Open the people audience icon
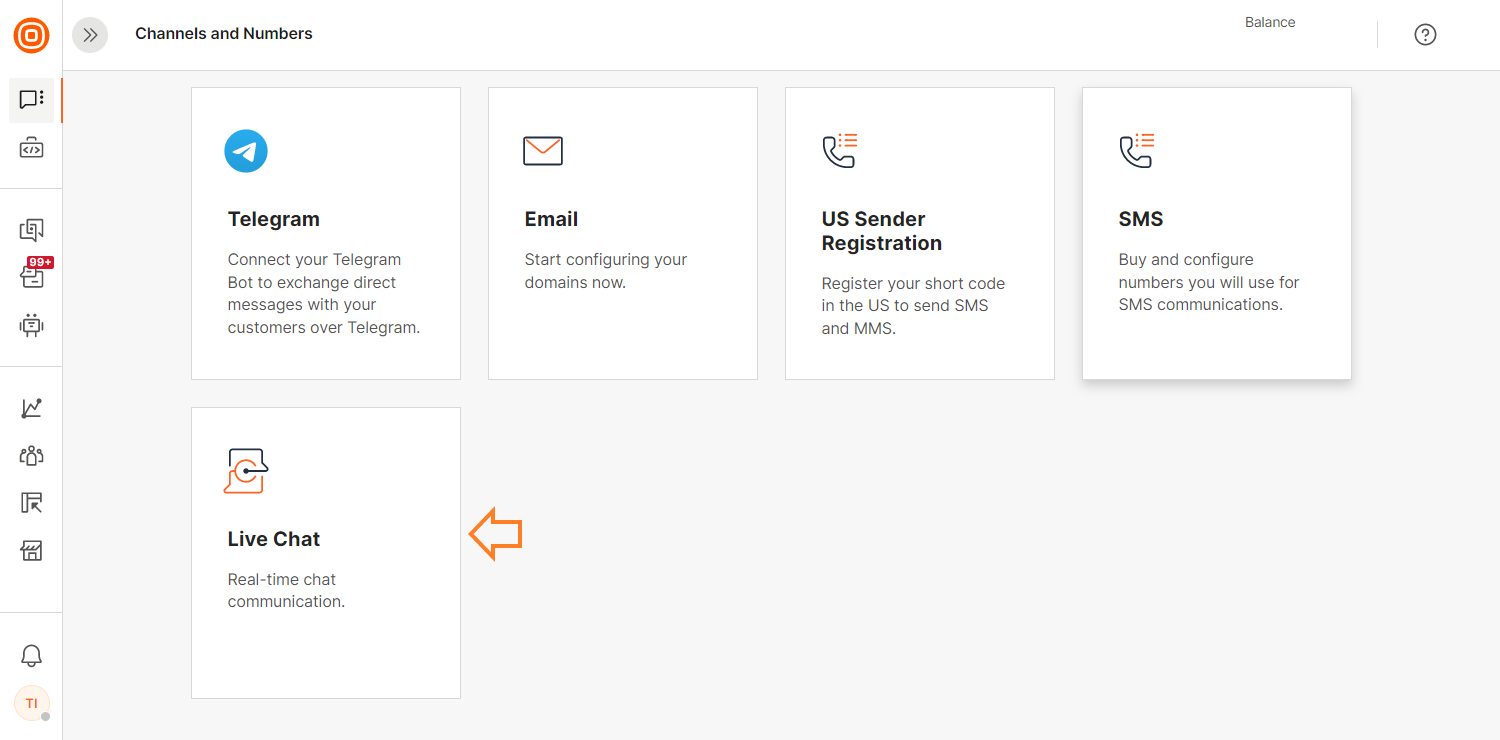Screen dimensions: 1500x740 31,456
